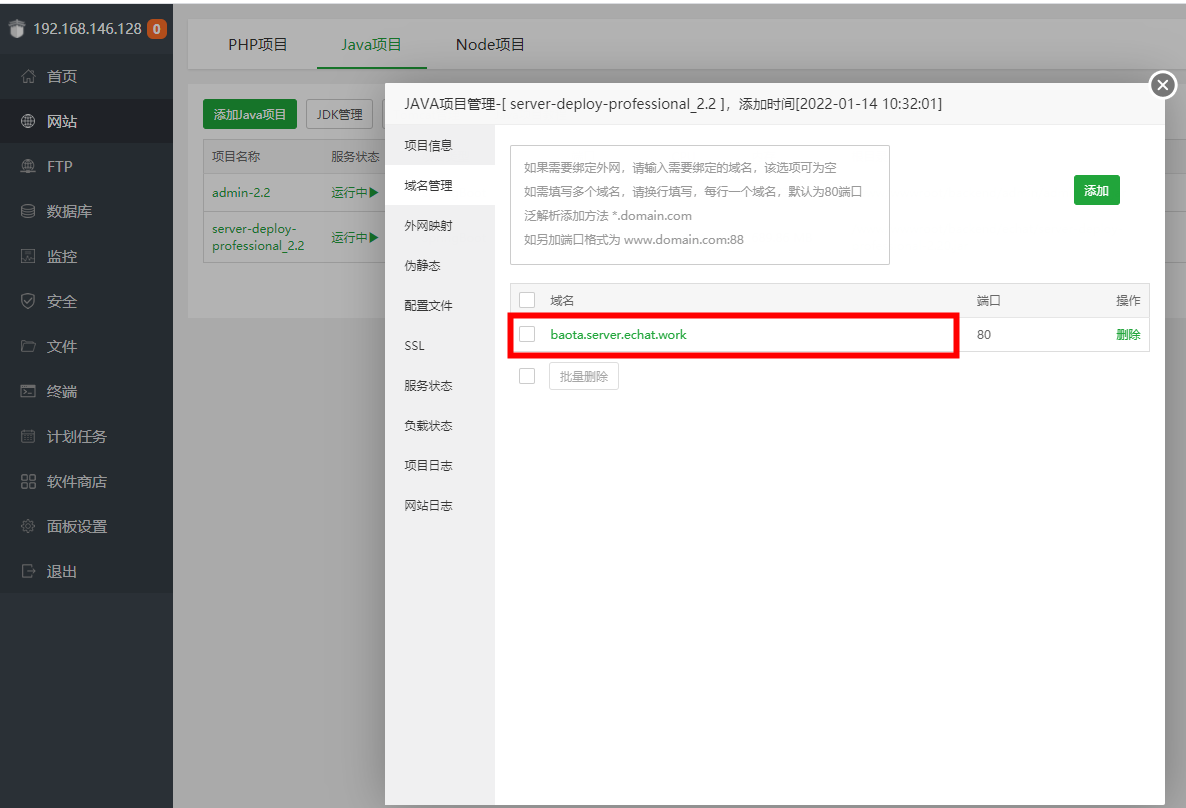Open the 终端 terminal icon
The height and width of the screenshot is (808, 1186).
28,392
